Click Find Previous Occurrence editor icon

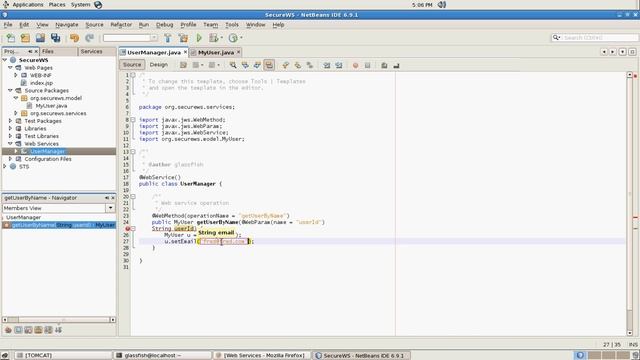245,65
